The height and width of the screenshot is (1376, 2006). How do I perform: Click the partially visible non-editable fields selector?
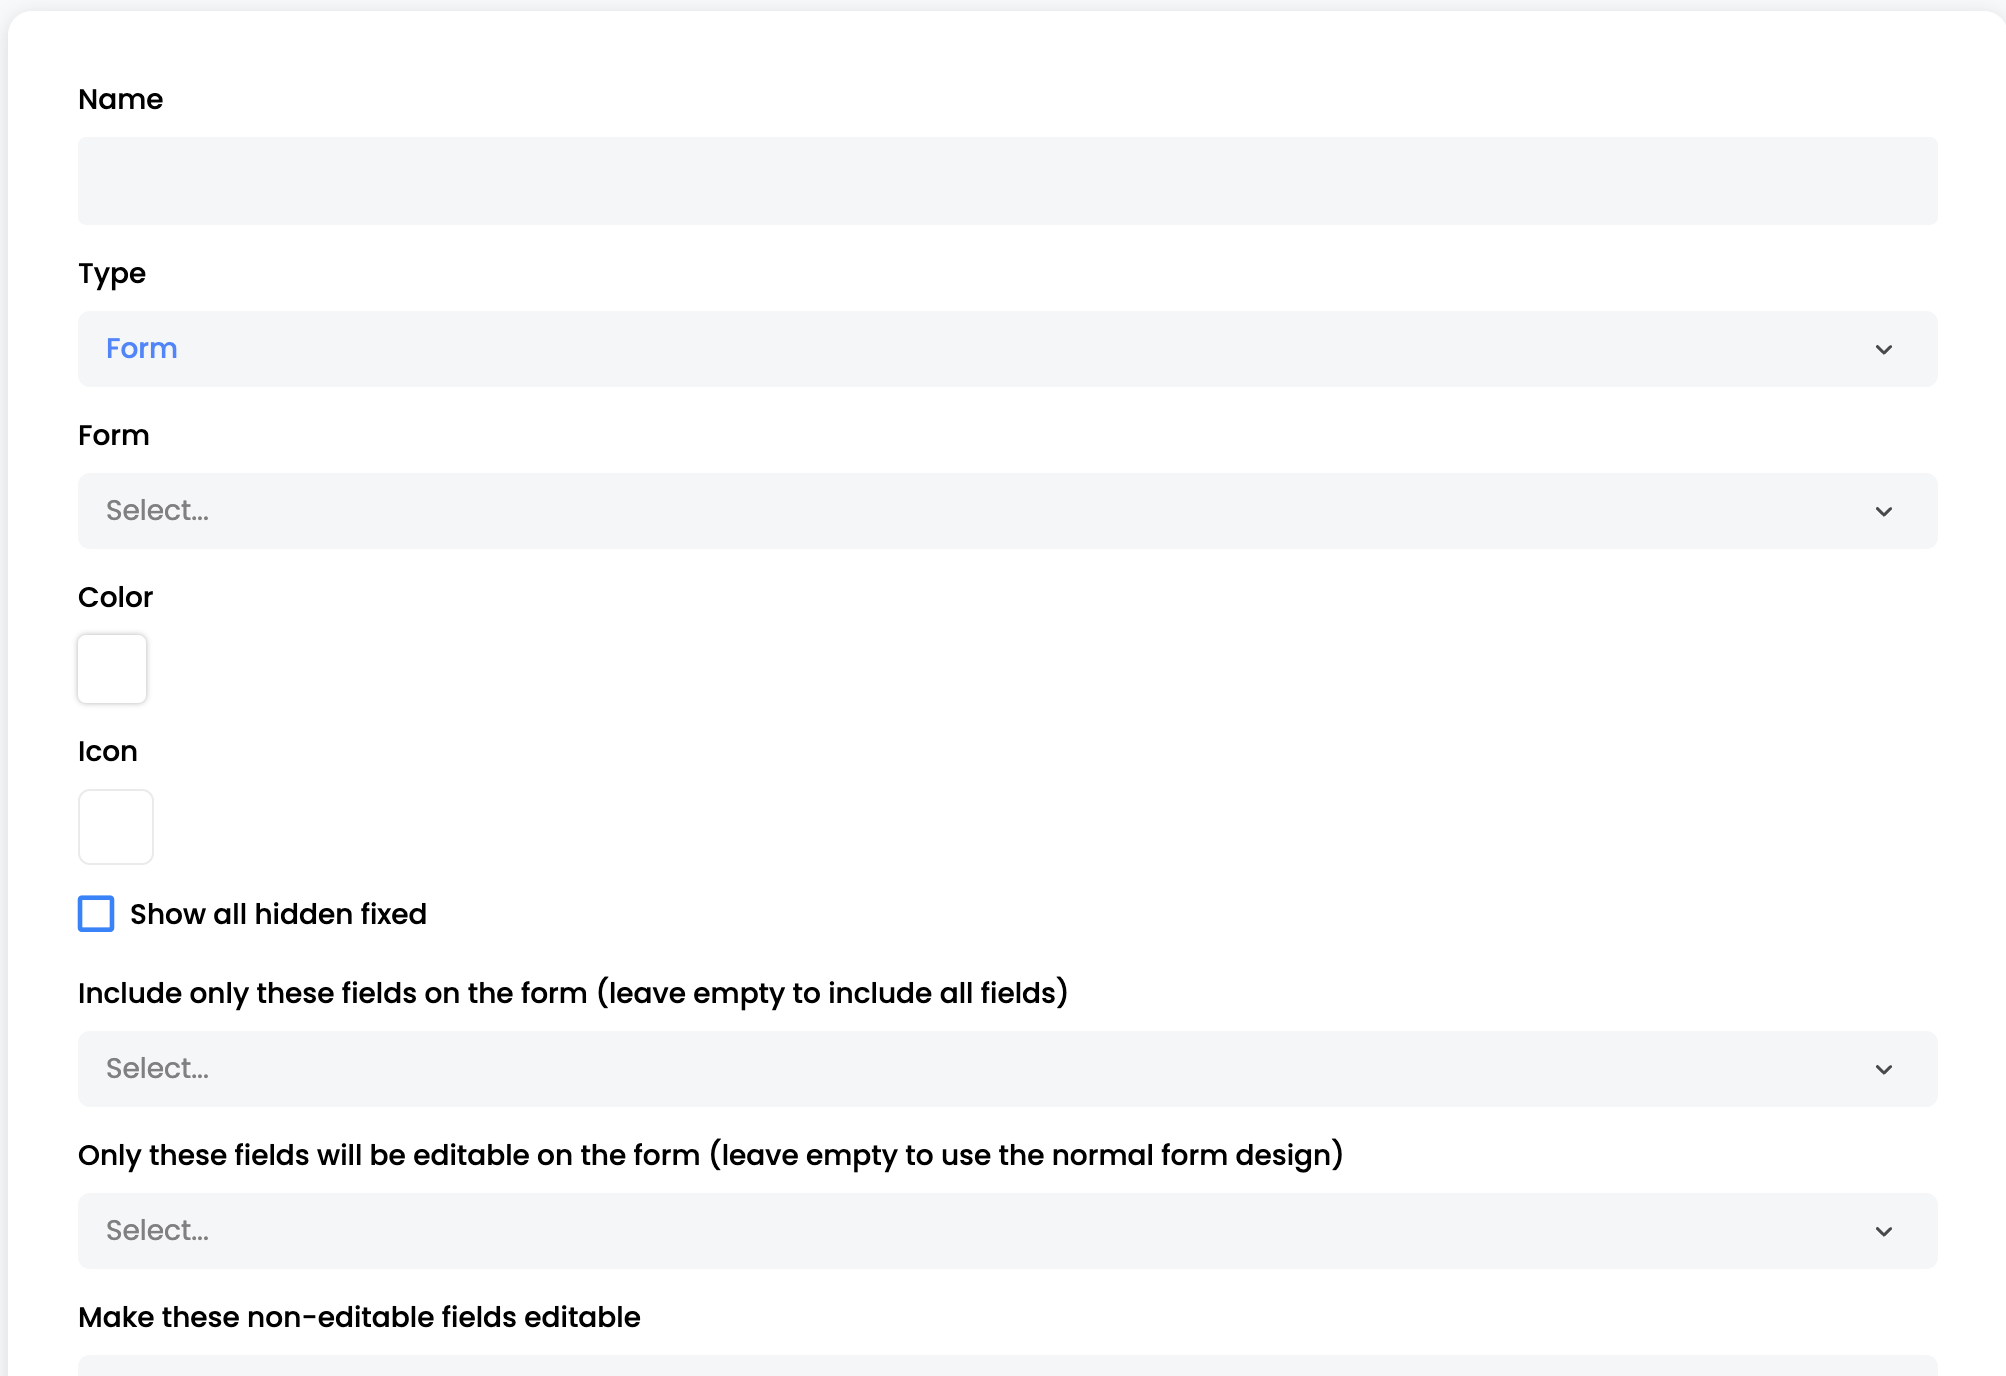(x=1007, y=1366)
